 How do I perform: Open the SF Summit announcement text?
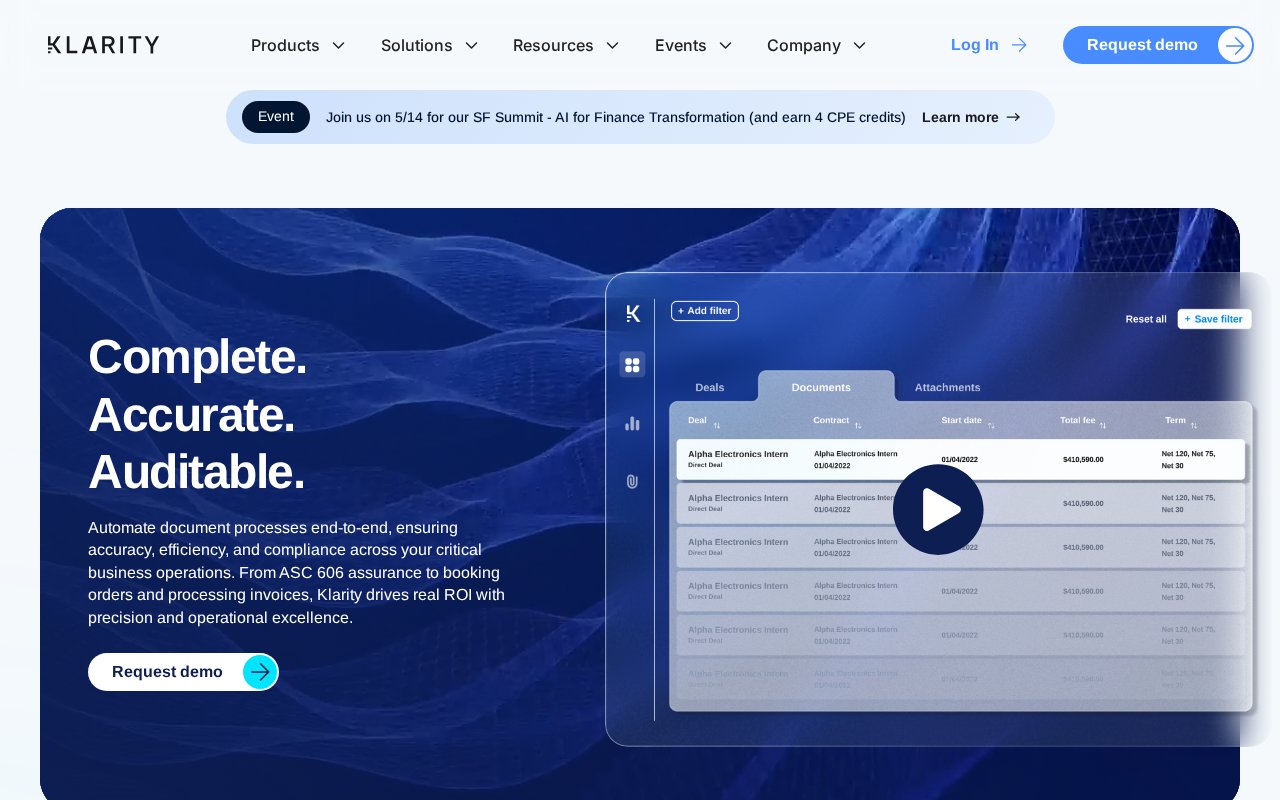[616, 117]
